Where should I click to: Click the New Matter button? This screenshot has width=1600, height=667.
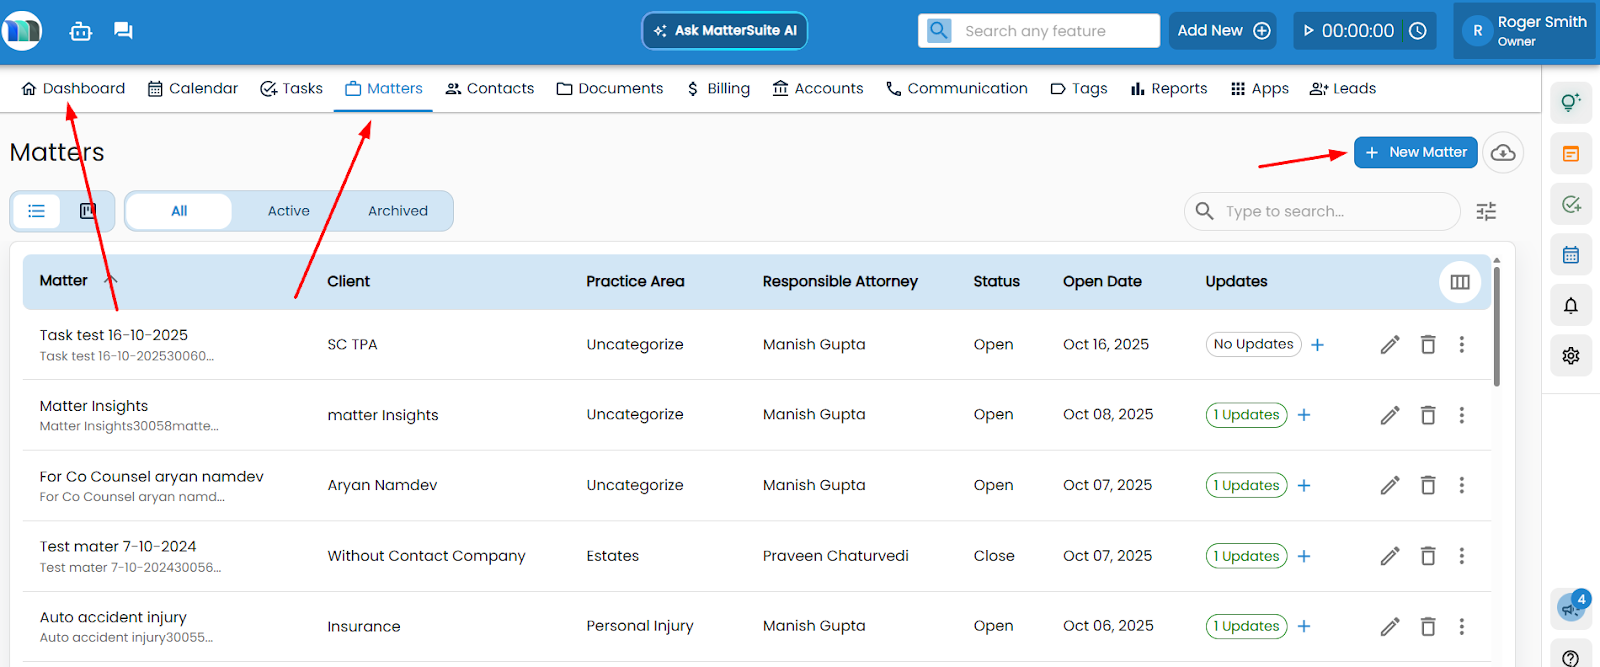click(1415, 153)
